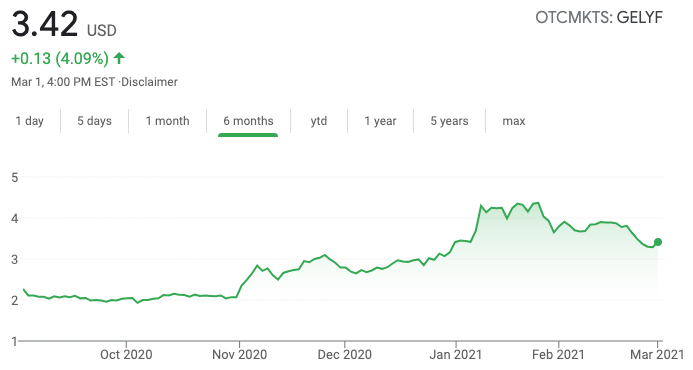Click the January peak on the chart line
The height and width of the screenshot is (370, 693).
coord(537,203)
